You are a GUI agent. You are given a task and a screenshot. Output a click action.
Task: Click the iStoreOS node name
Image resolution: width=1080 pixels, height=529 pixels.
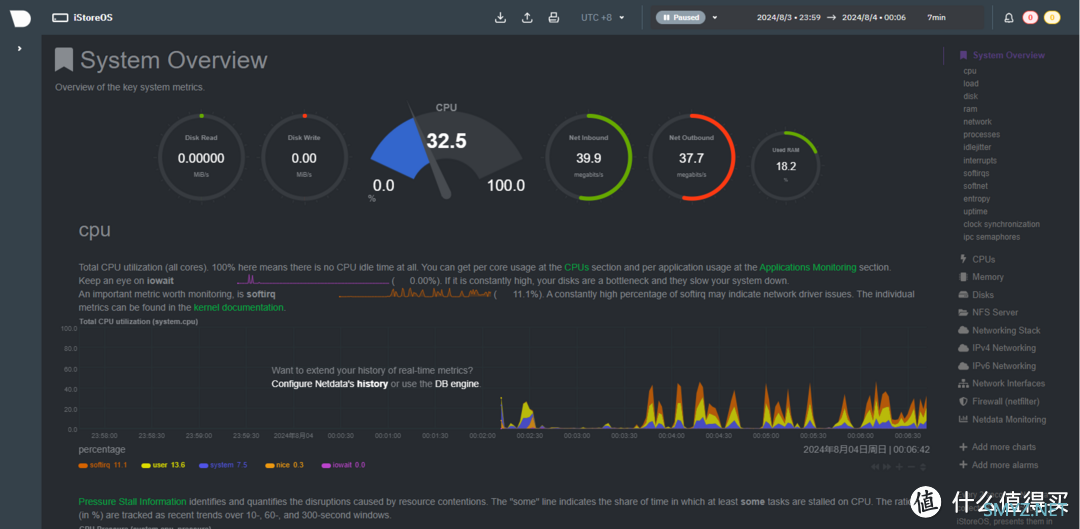tap(92, 18)
